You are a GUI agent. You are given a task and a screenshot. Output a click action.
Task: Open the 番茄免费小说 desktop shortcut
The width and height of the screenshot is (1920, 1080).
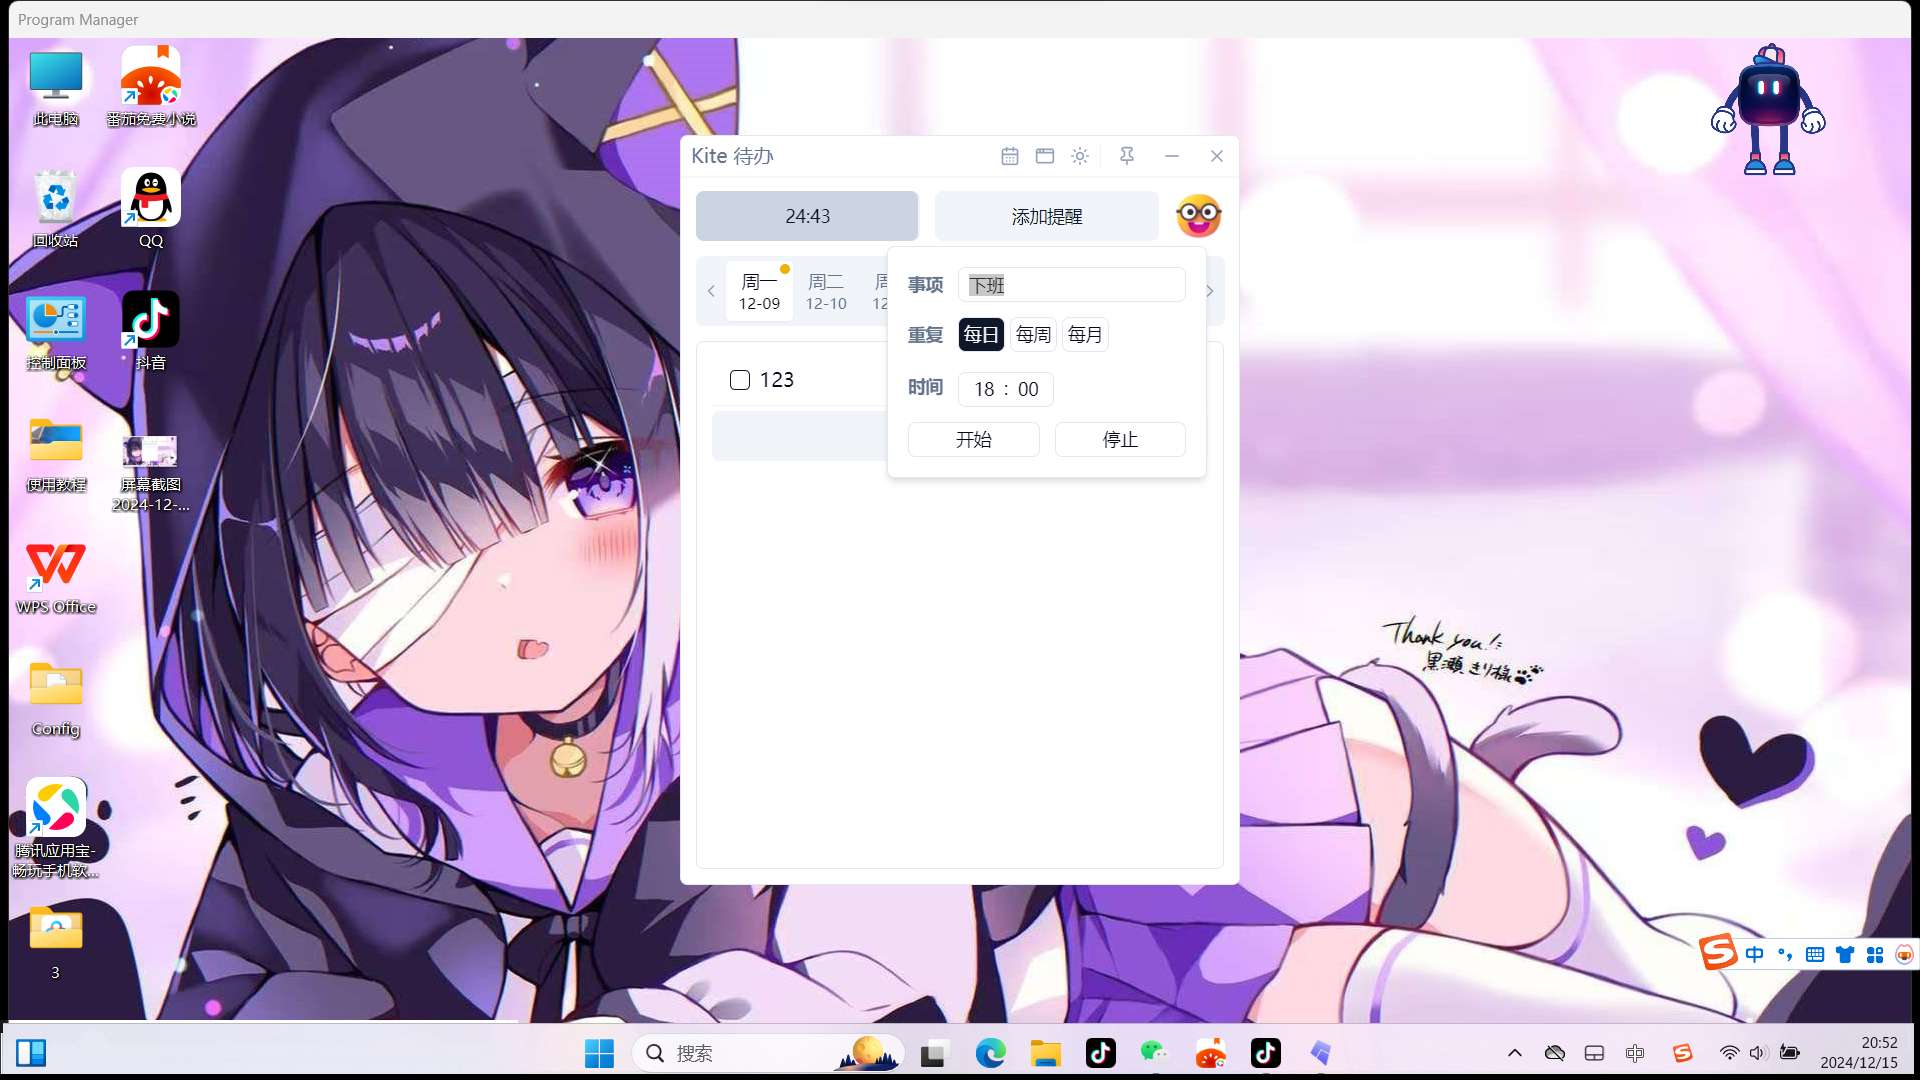tap(151, 88)
